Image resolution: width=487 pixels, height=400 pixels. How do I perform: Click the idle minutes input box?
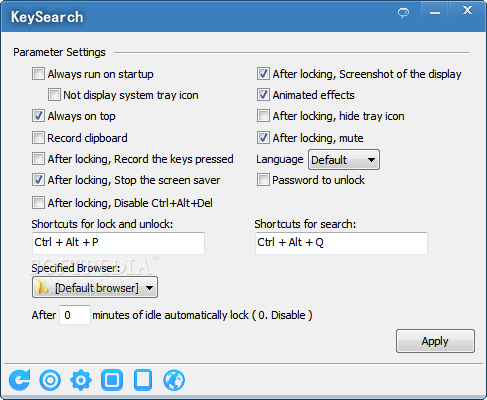[x=75, y=315]
